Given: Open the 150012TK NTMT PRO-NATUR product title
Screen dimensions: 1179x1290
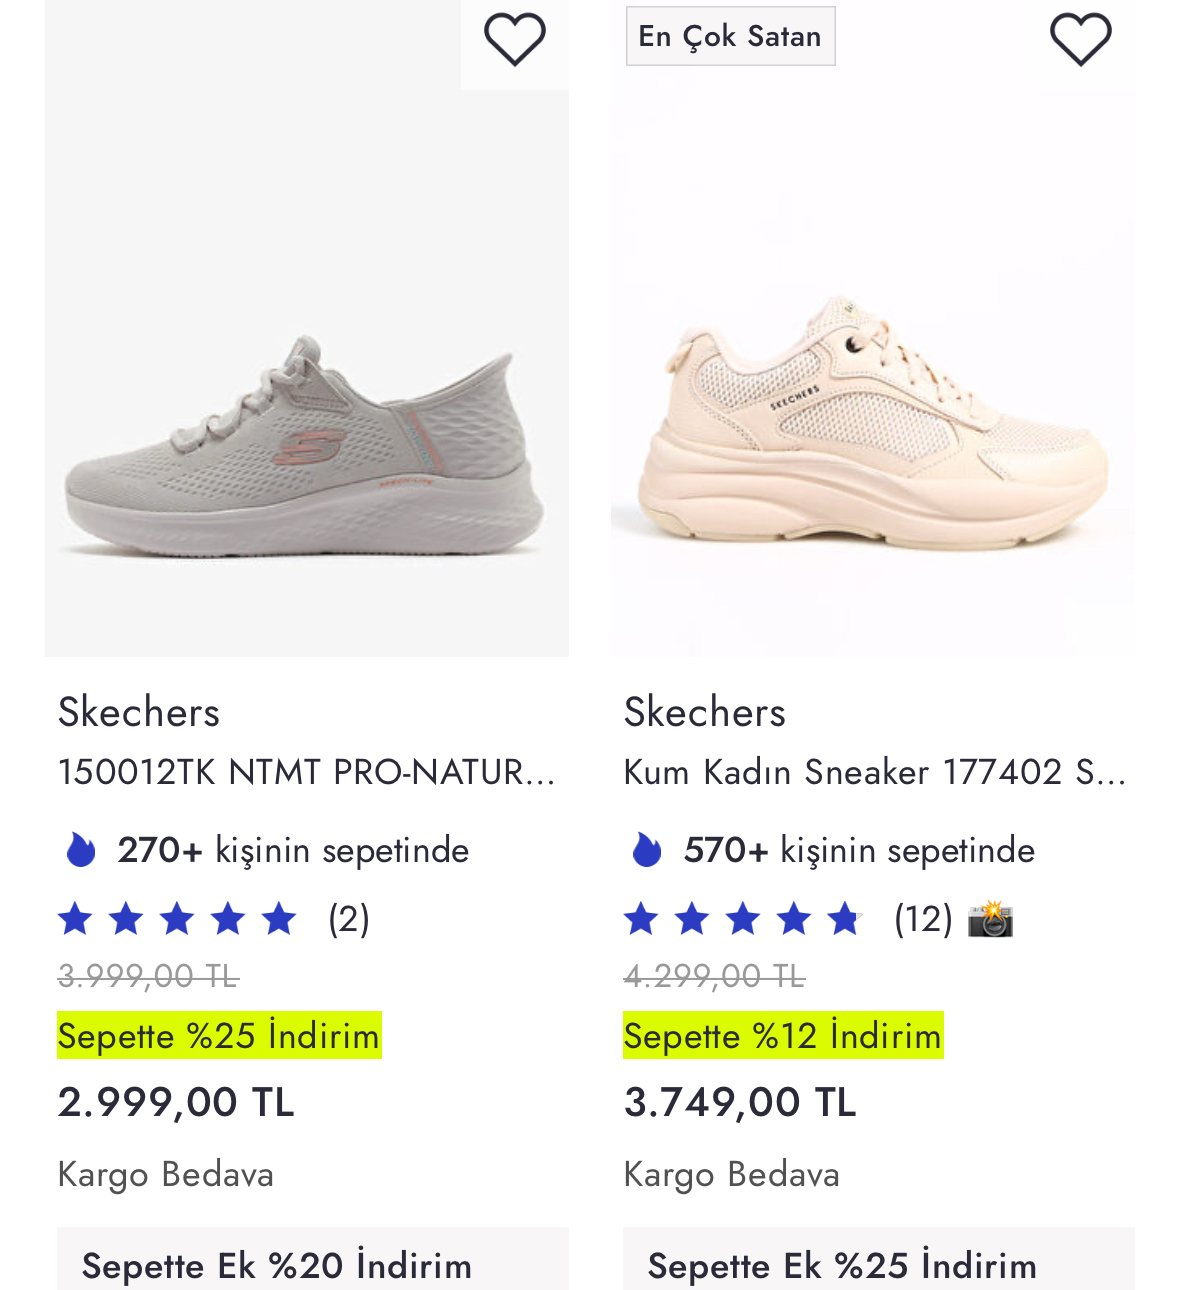Looking at the screenshot, I should 306,772.
